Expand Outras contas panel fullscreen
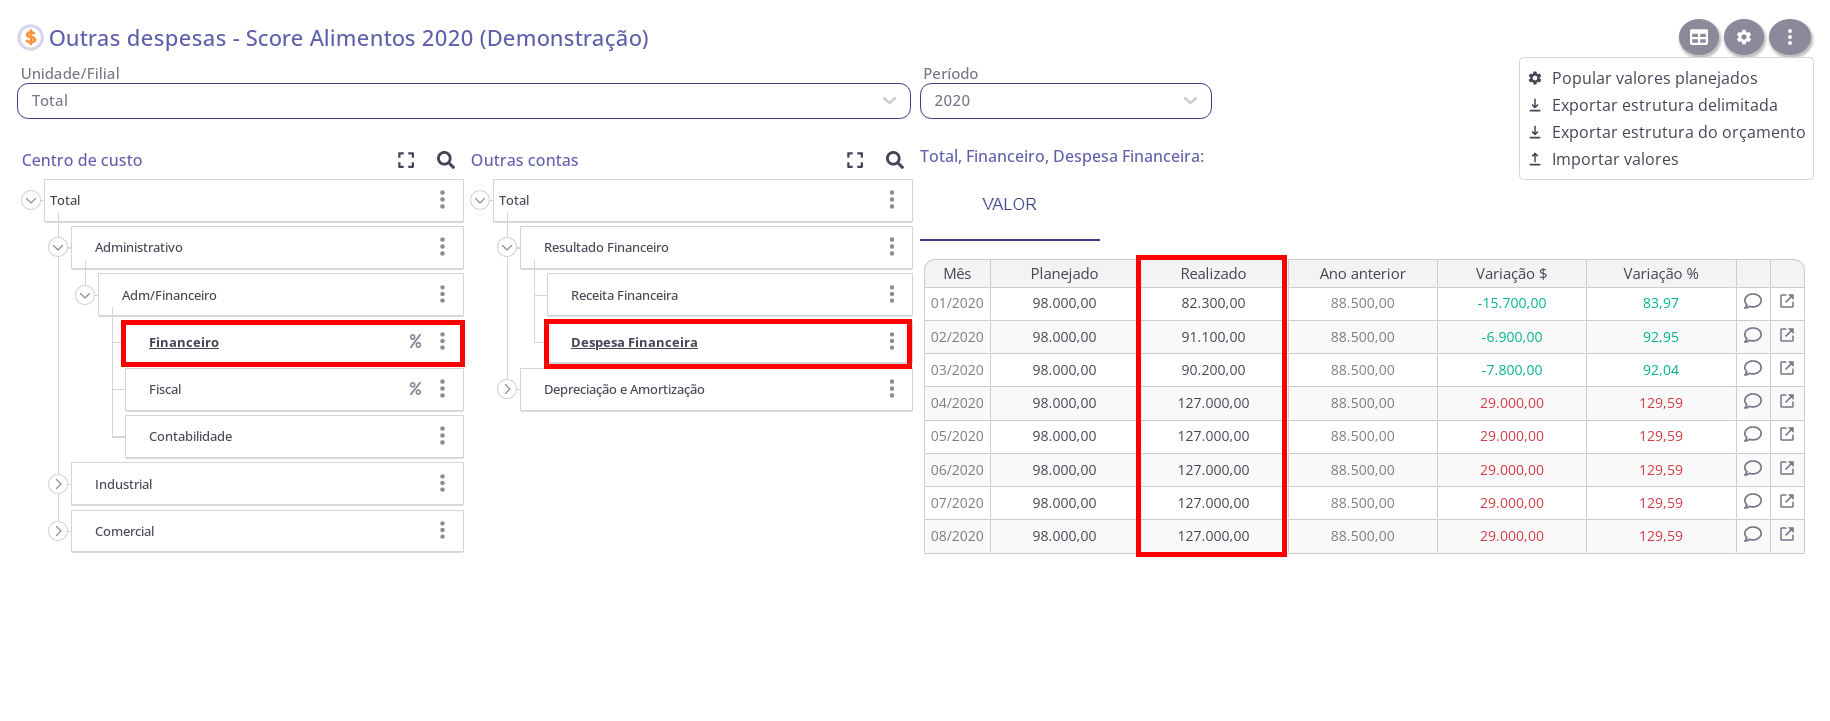Image resolution: width=1830 pixels, height=721 pixels. pyautogui.click(x=855, y=160)
